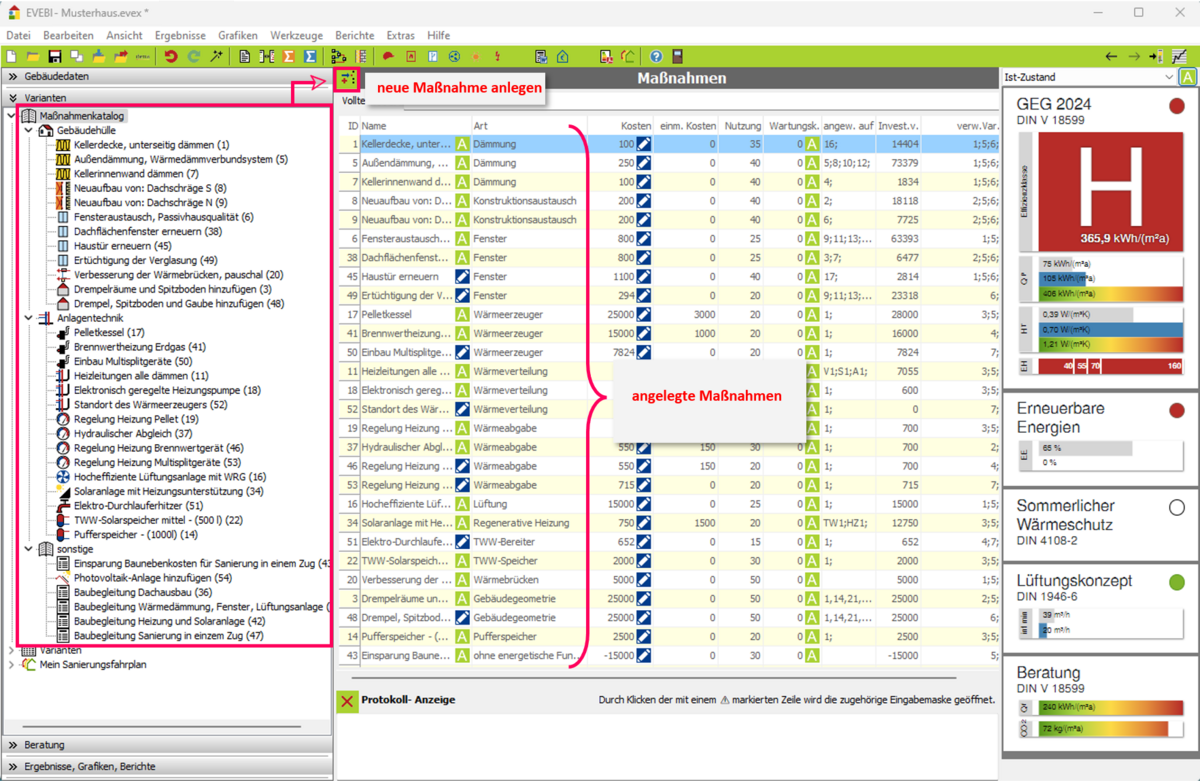Toggle the green A button beside Ist-Zustand
1200x781 pixels.
coord(1188,77)
